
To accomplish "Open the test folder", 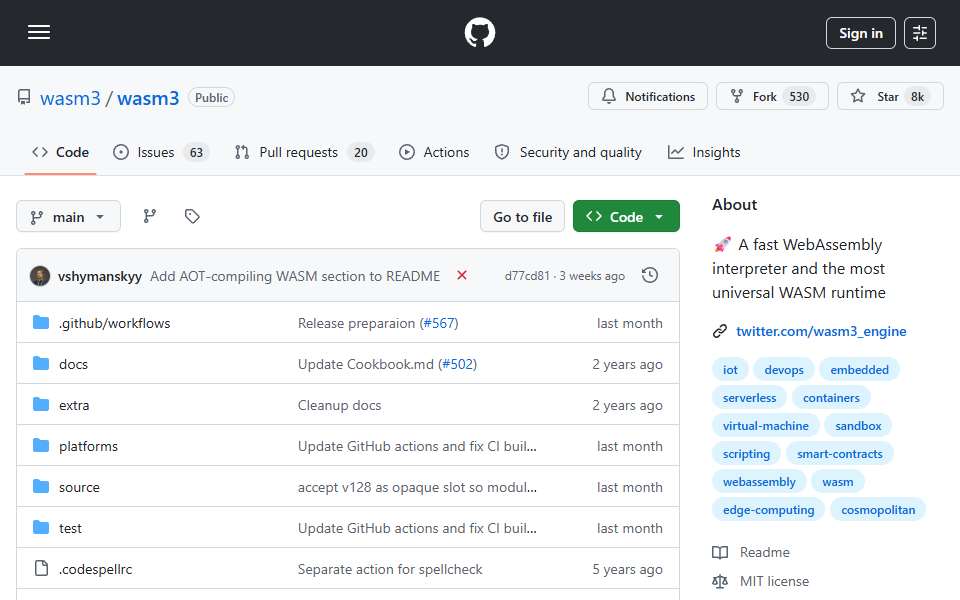I will (x=70, y=528).
